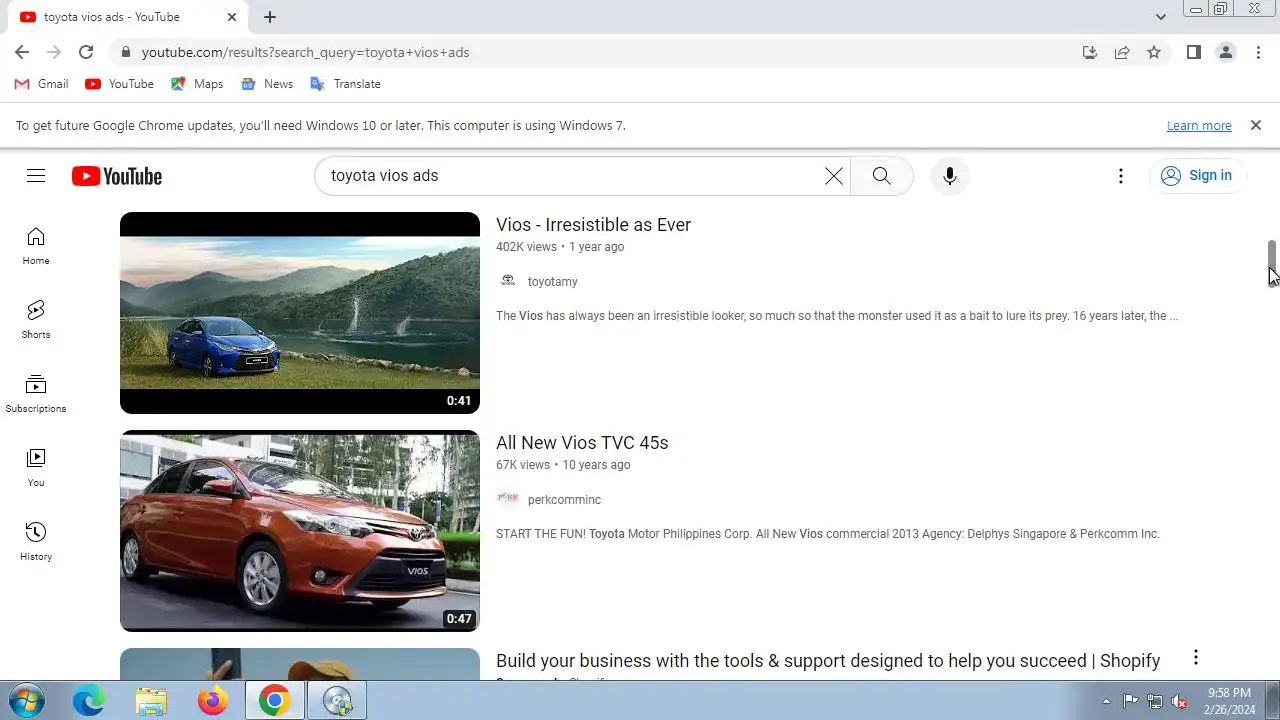Click the perkcomminc channel avatar
This screenshot has height=720, width=1280.
508,499
